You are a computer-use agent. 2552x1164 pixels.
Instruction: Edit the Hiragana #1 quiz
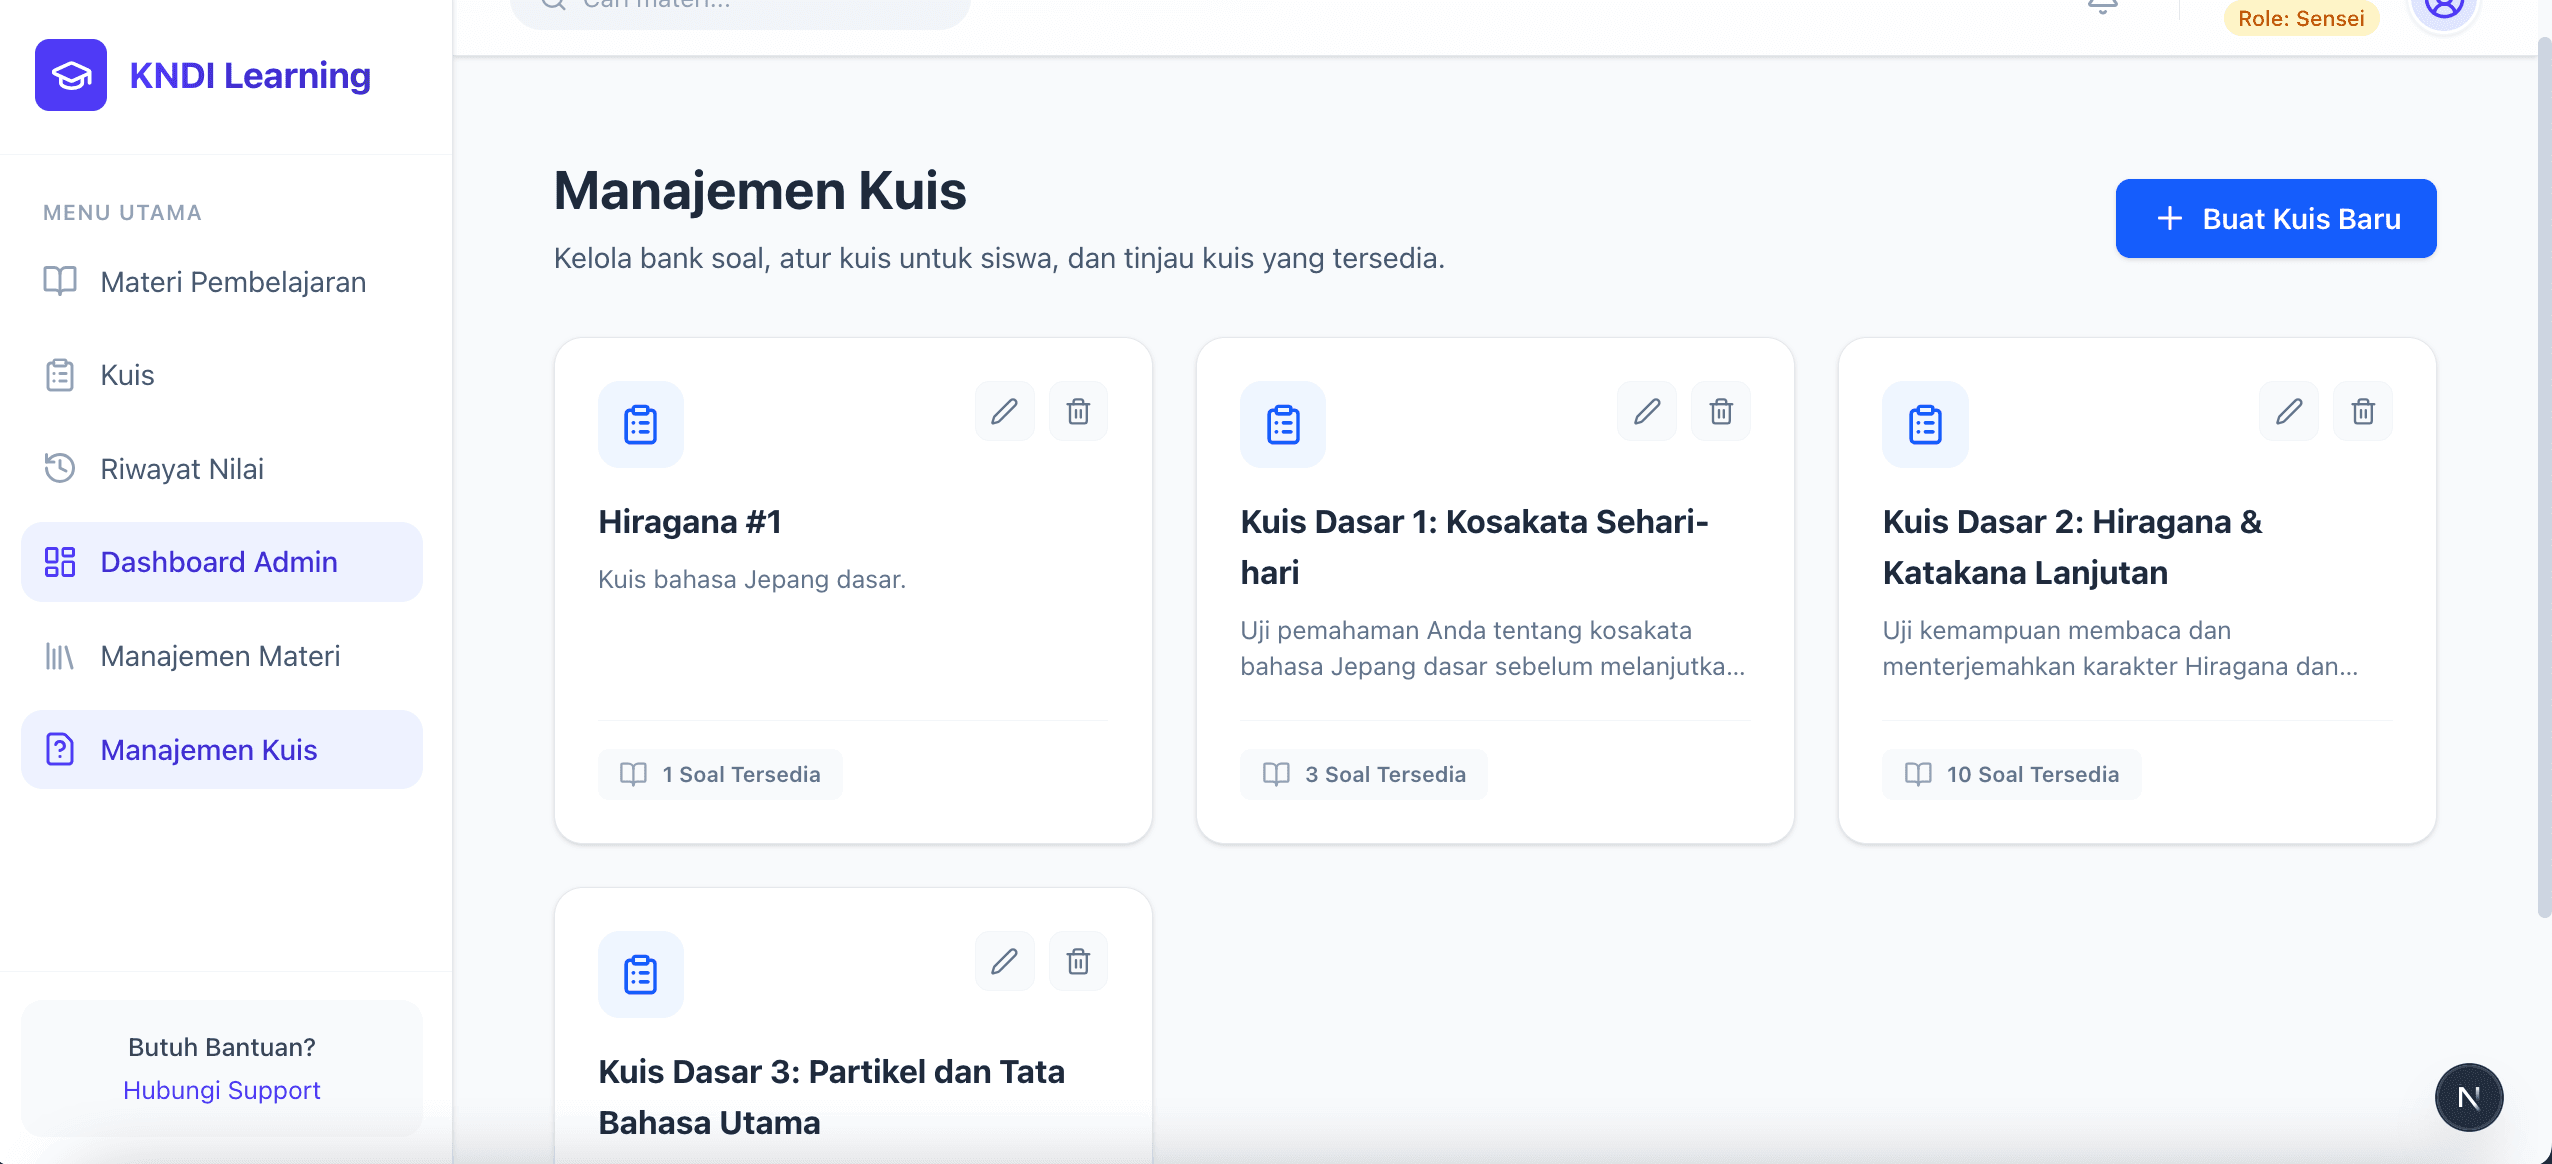(1004, 411)
